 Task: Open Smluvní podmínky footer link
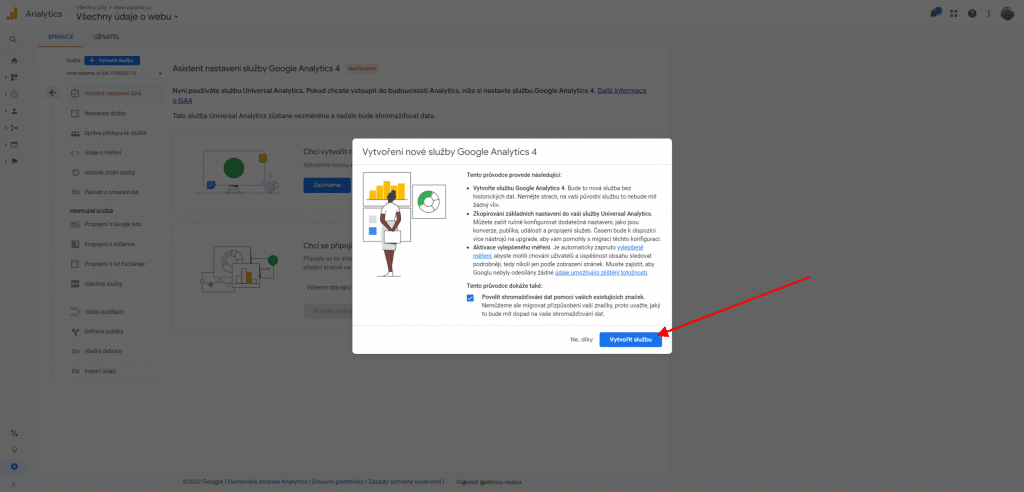pos(337,482)
